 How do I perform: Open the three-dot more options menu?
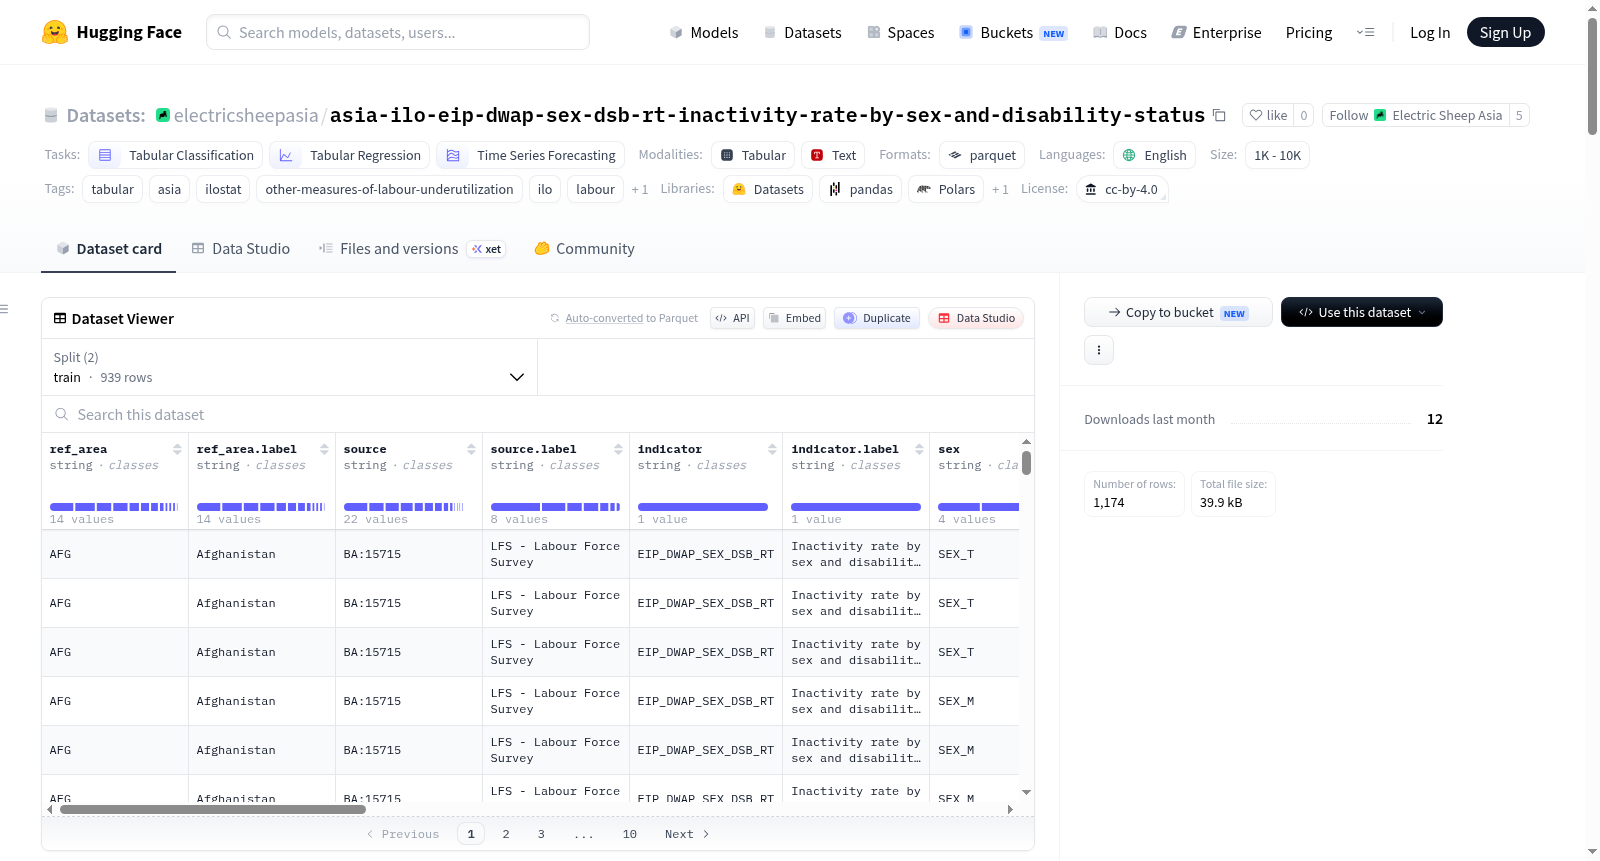pos(1099,350)
